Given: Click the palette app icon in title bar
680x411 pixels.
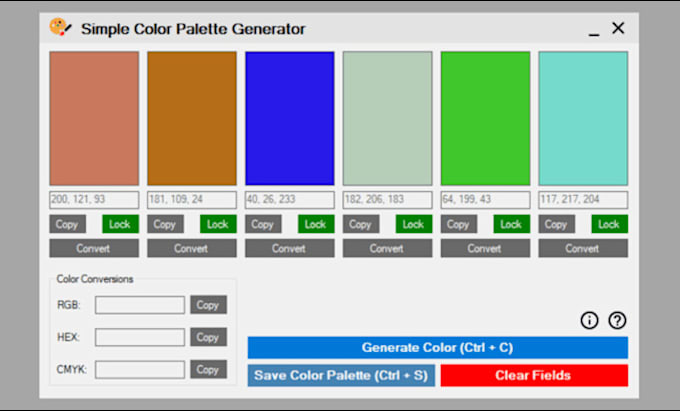Looking at the screenshot, I should [x=60, y=28].
